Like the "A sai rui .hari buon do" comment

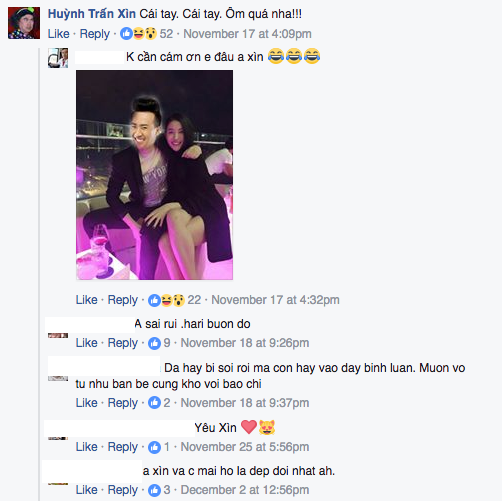pos(86,343)
